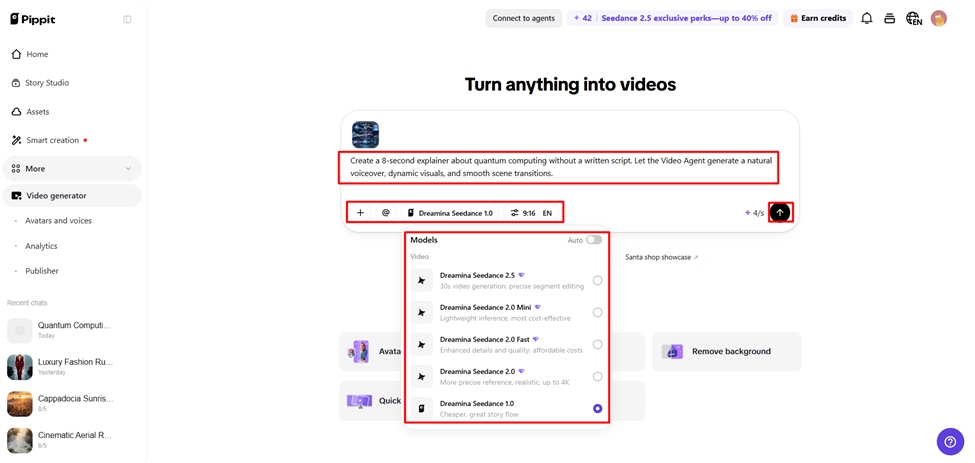This screenshot has height=463, width=975.
Task: Expand the More section
Action: pyautogui.click(x=72, y=168)
